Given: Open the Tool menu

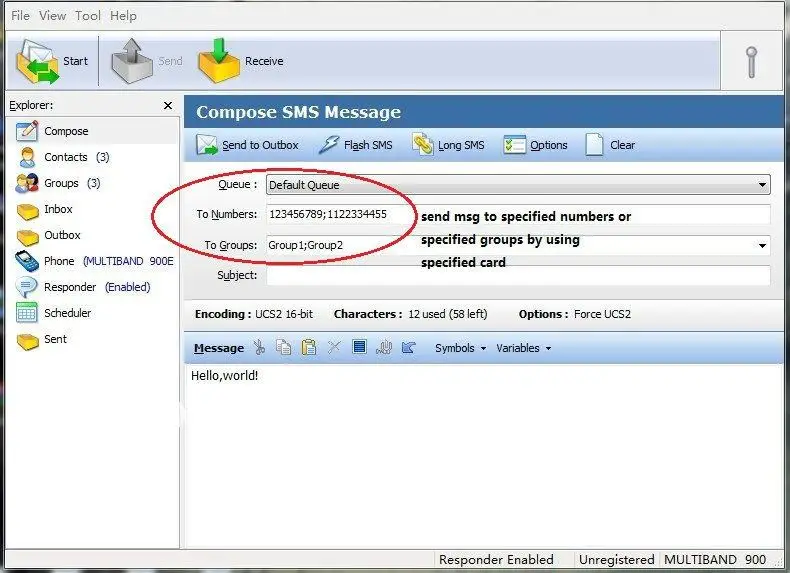Looking at the screenshot, I should pyautogui.click(x=88, y=16).
